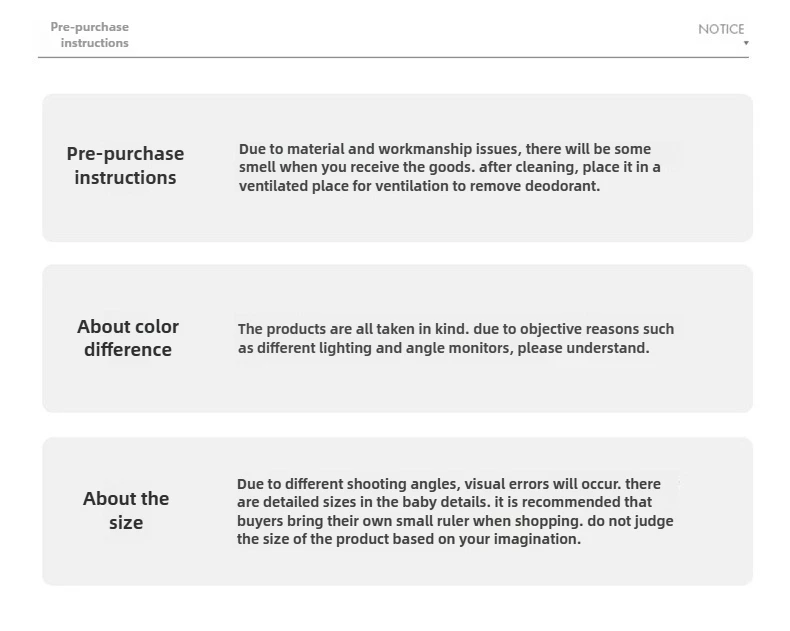Click the NOTICE label at top right
Screen dimensions: 790x631
pyautogui.click(x=721, y=29)
